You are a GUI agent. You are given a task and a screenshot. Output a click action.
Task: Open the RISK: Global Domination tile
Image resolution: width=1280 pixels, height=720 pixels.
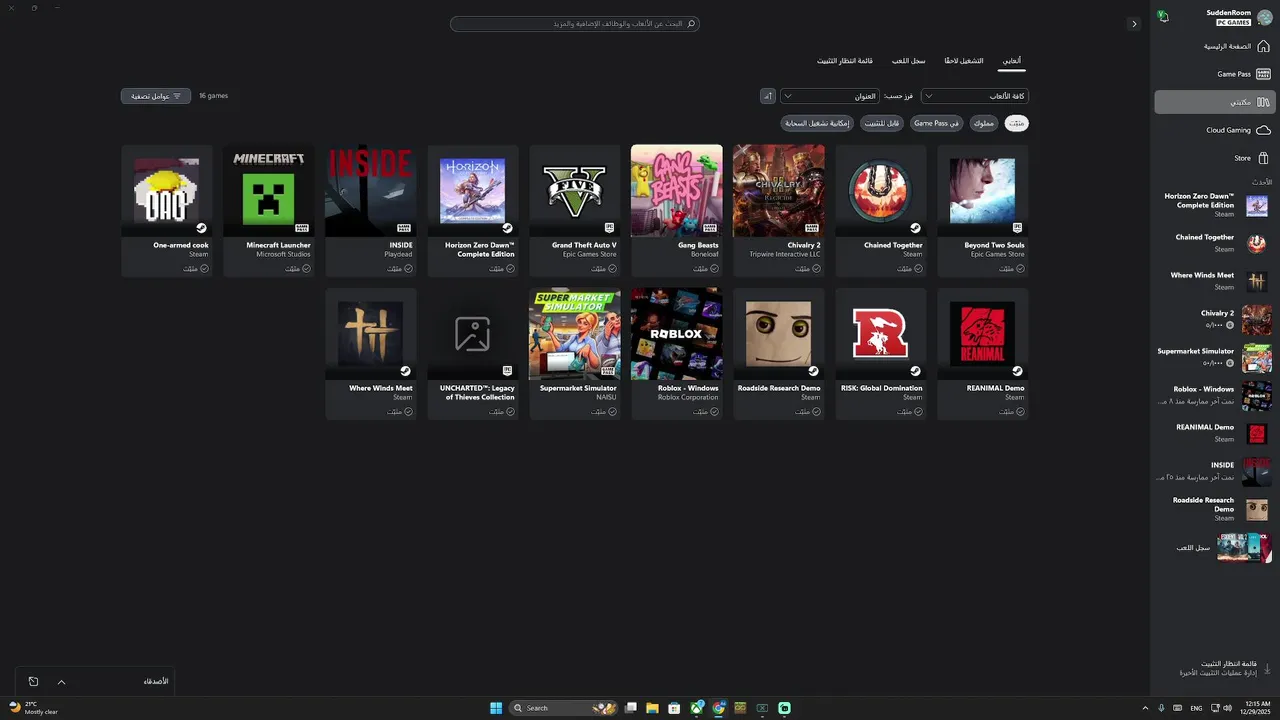(x=881, y=353)
